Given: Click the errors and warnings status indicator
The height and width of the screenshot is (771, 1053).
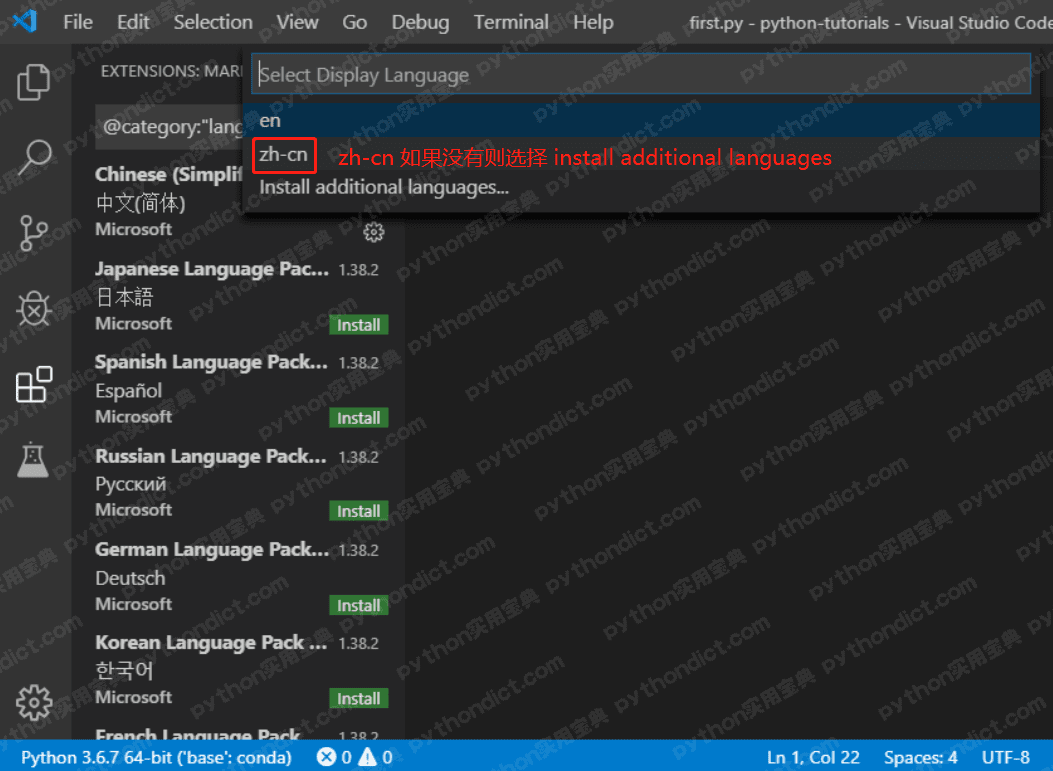Looking at the screenshot, I should (x=354, y=757).
